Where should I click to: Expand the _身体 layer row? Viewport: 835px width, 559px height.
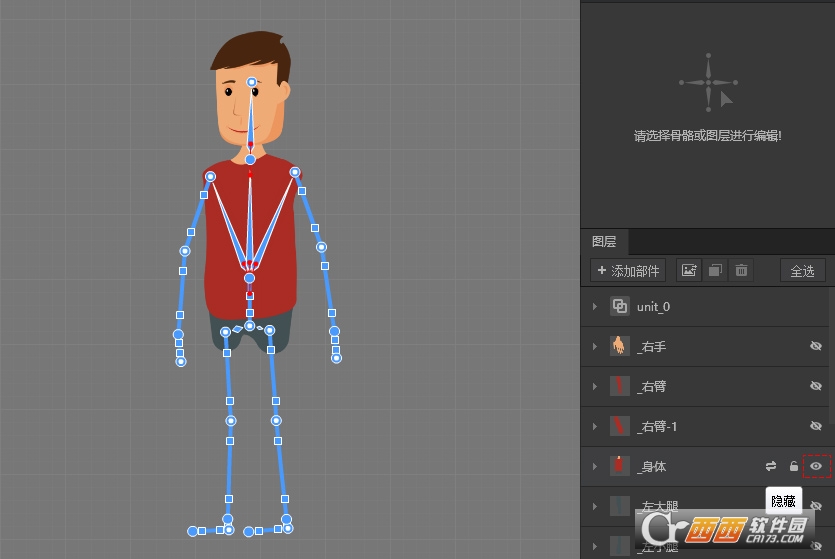pos(595,466)
